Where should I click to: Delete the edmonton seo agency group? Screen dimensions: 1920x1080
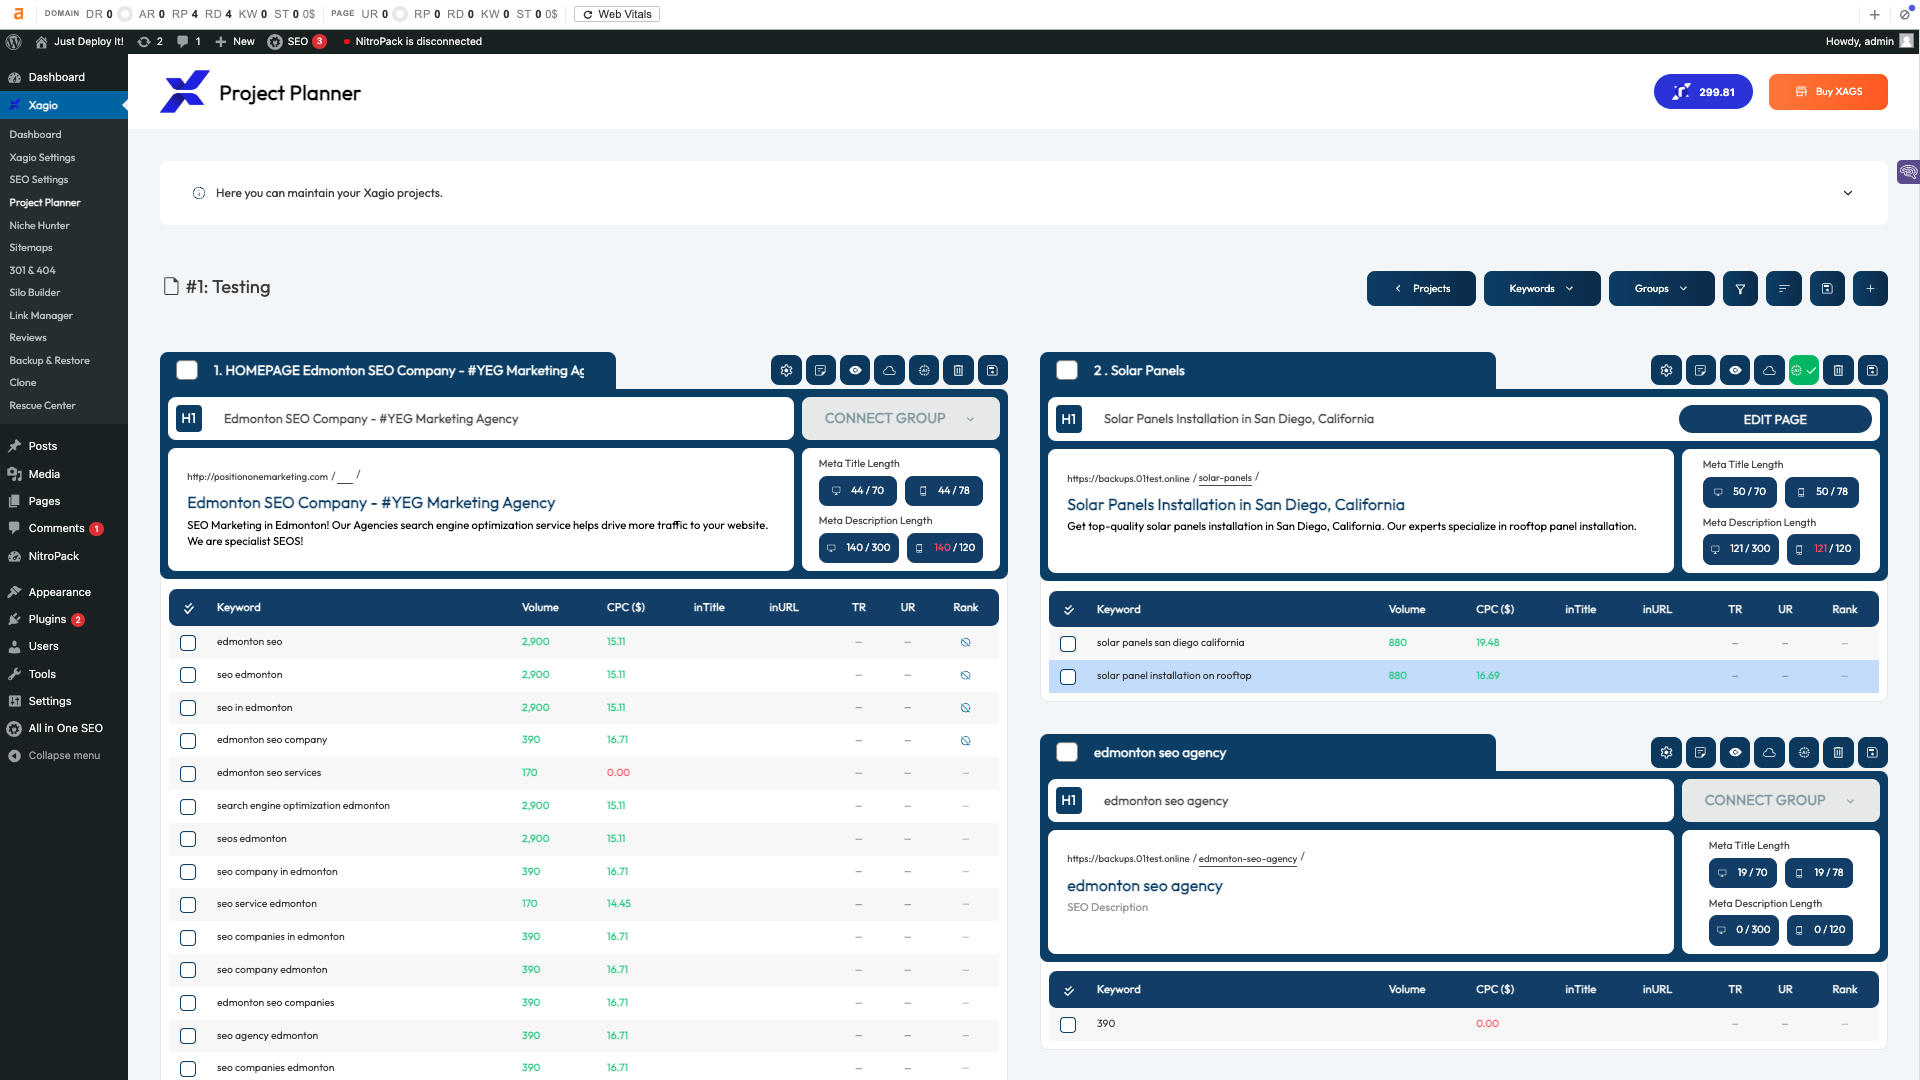coord(1838,752)
